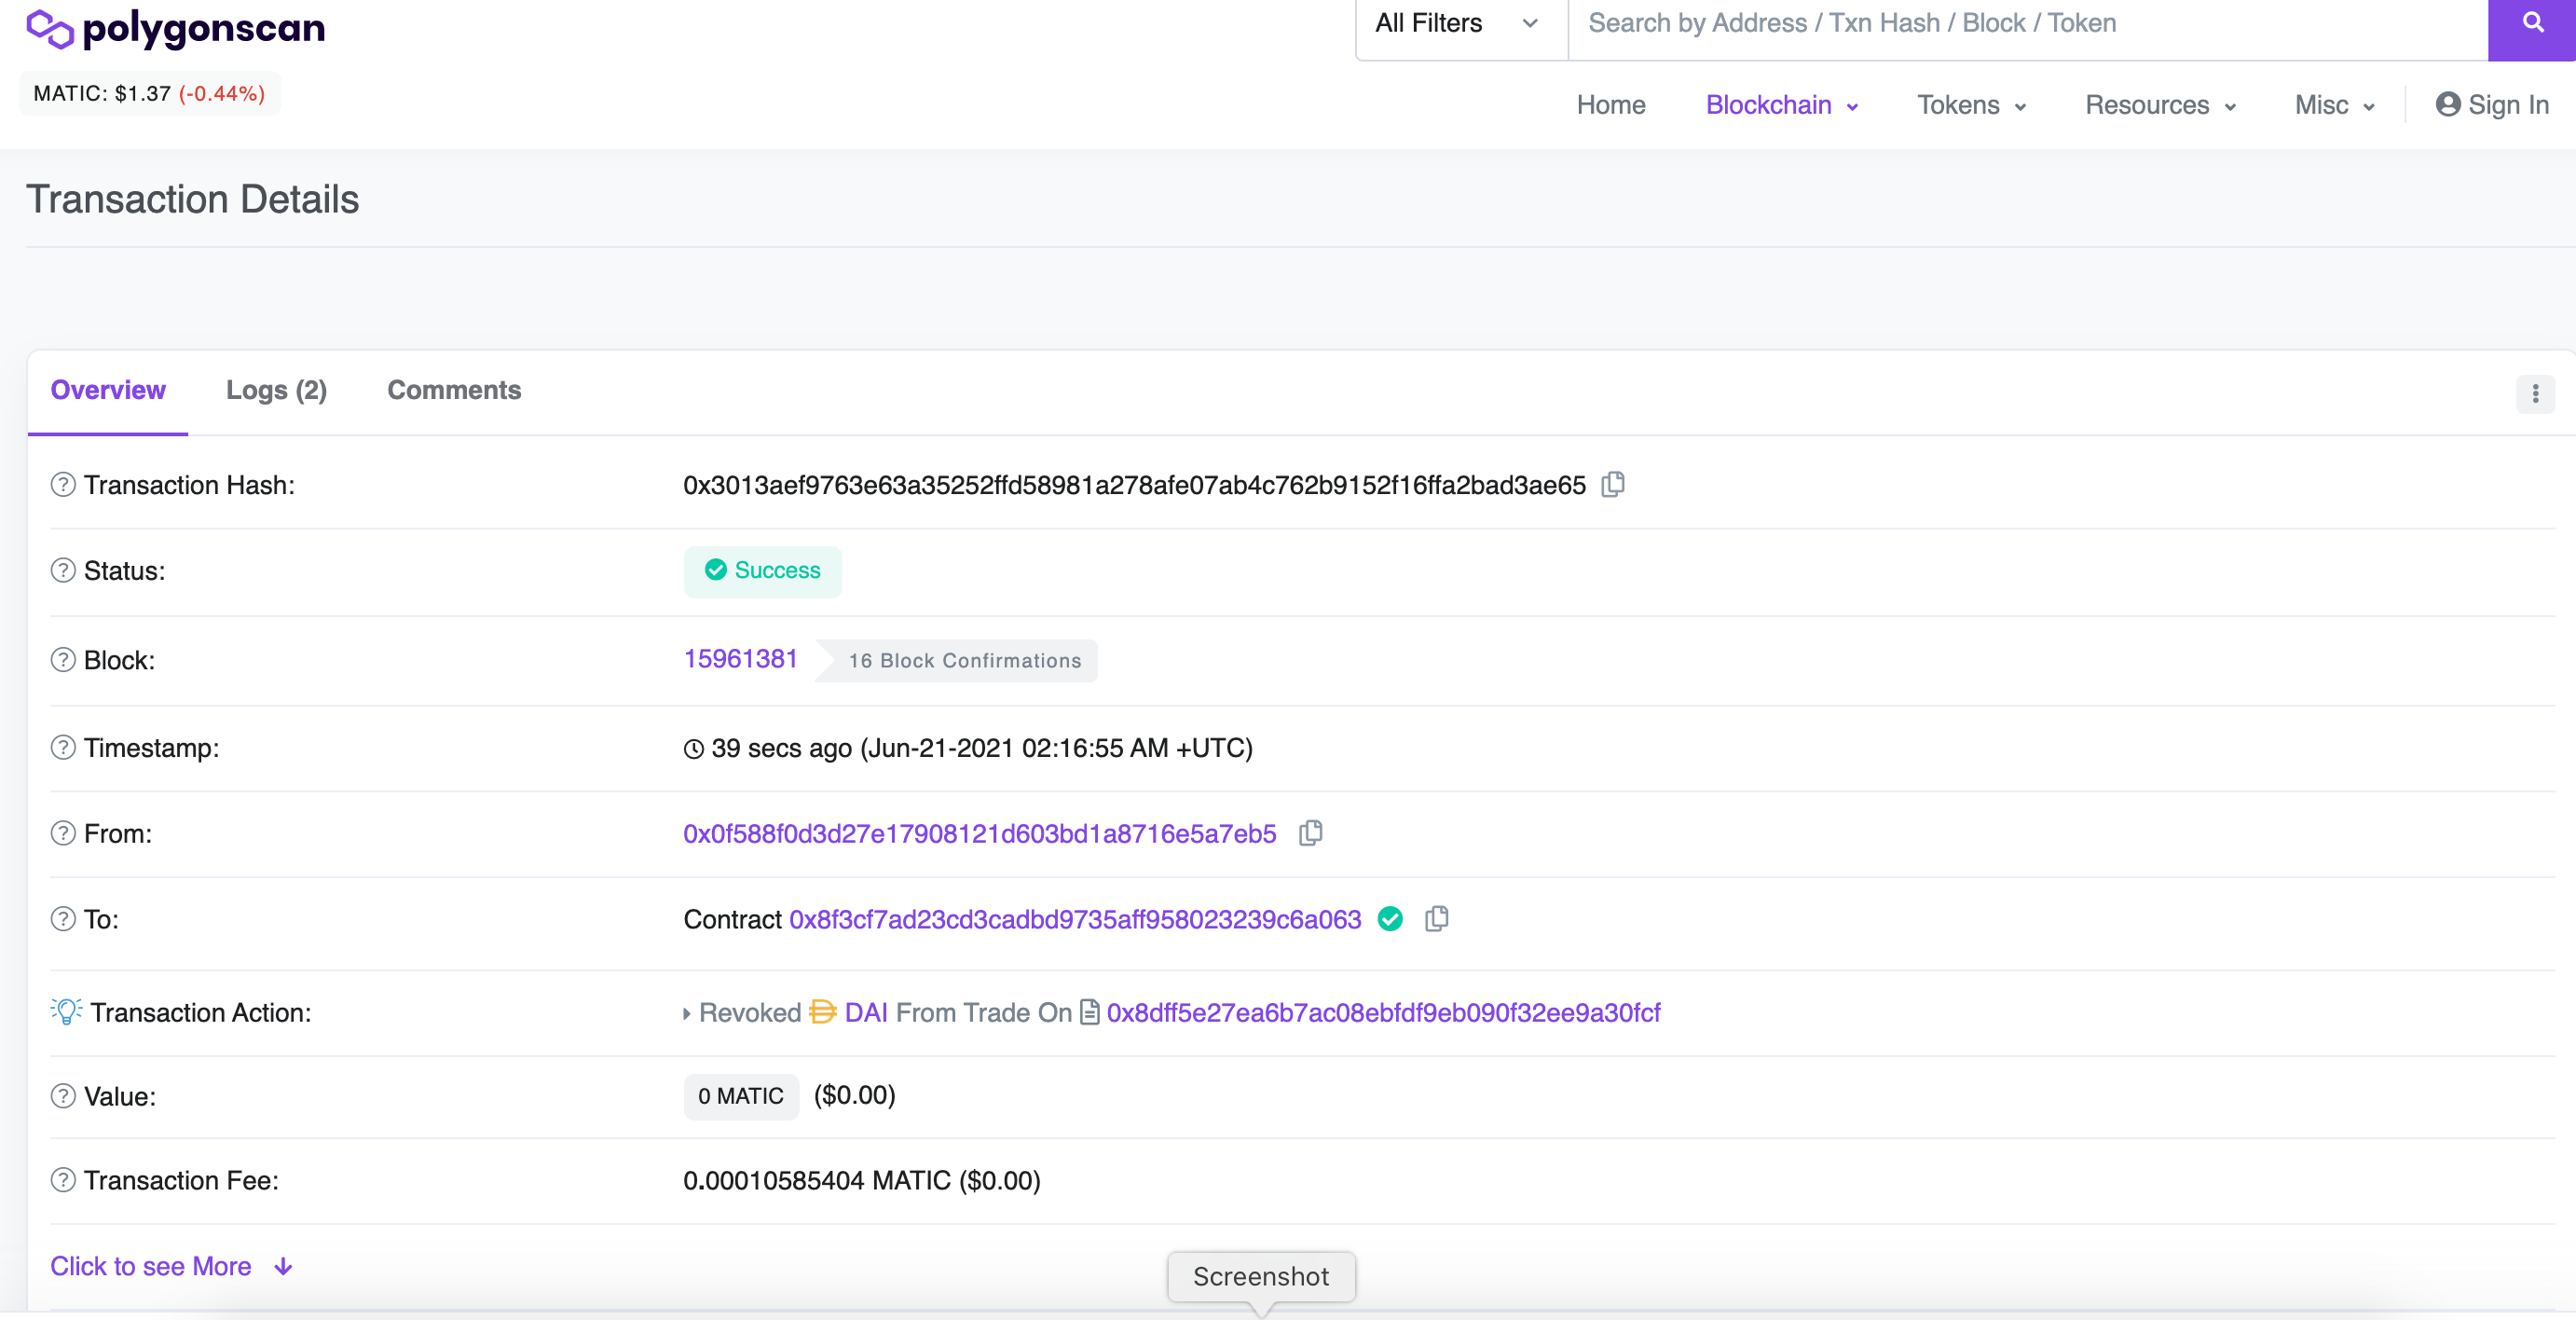Select the transaction hash text
This screenshot has height=1320, width=2576.
click(1134, 485)
